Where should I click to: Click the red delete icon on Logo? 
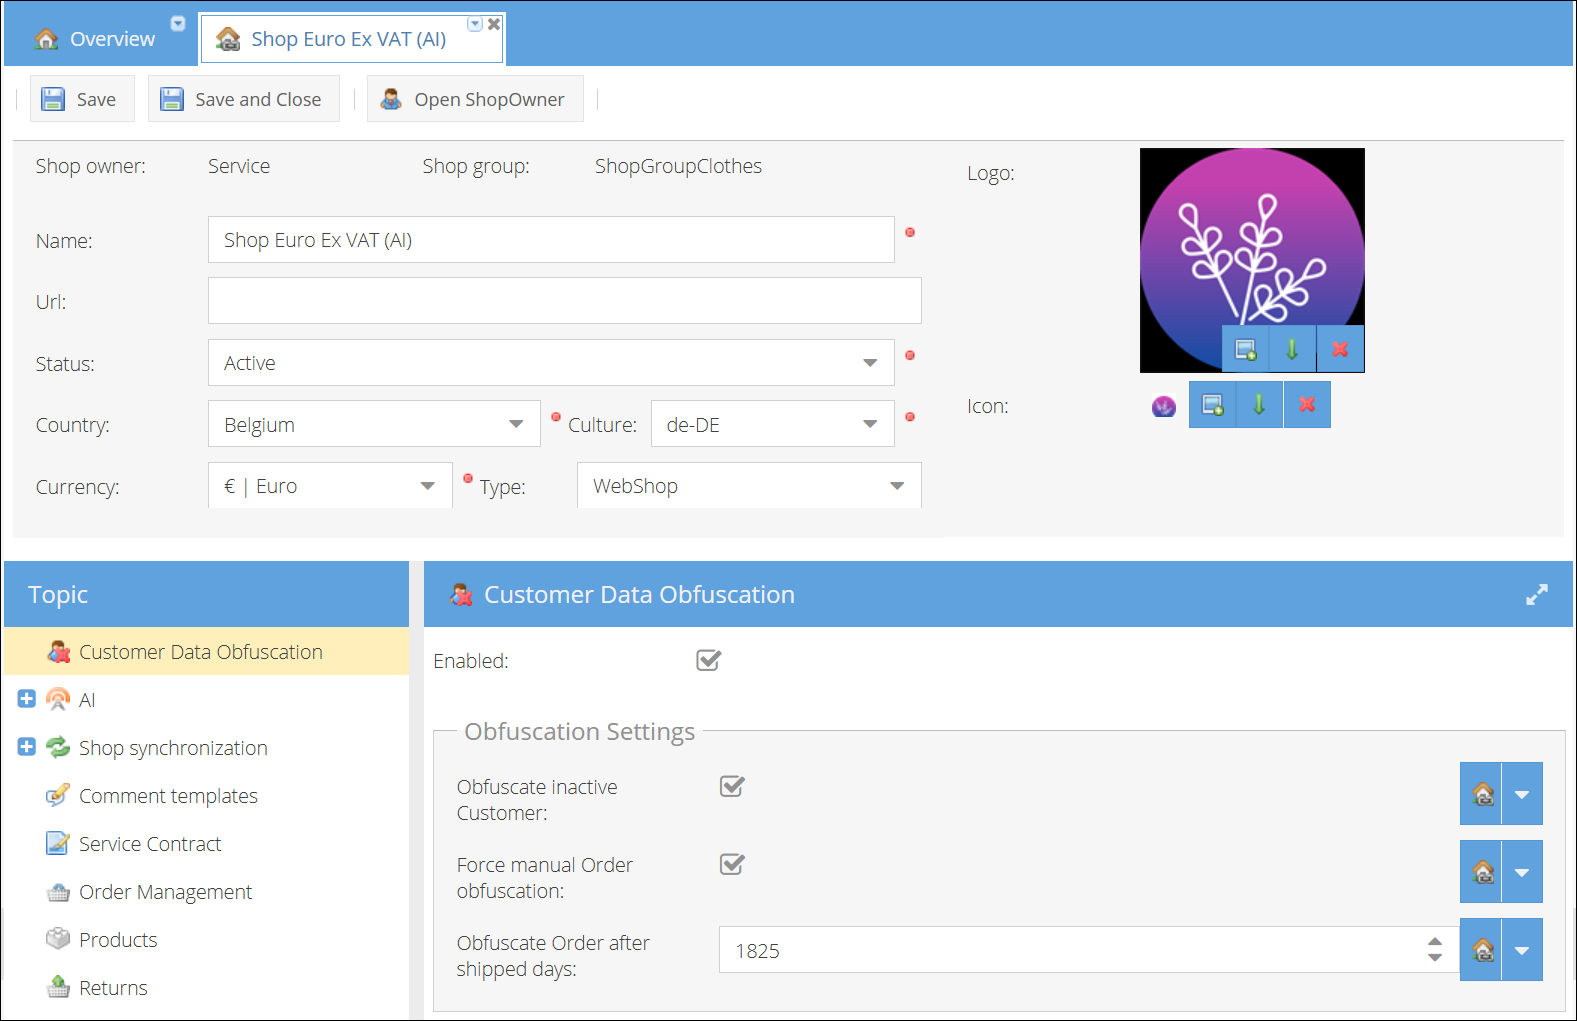pyautogui.click(x=1340, y=349)
